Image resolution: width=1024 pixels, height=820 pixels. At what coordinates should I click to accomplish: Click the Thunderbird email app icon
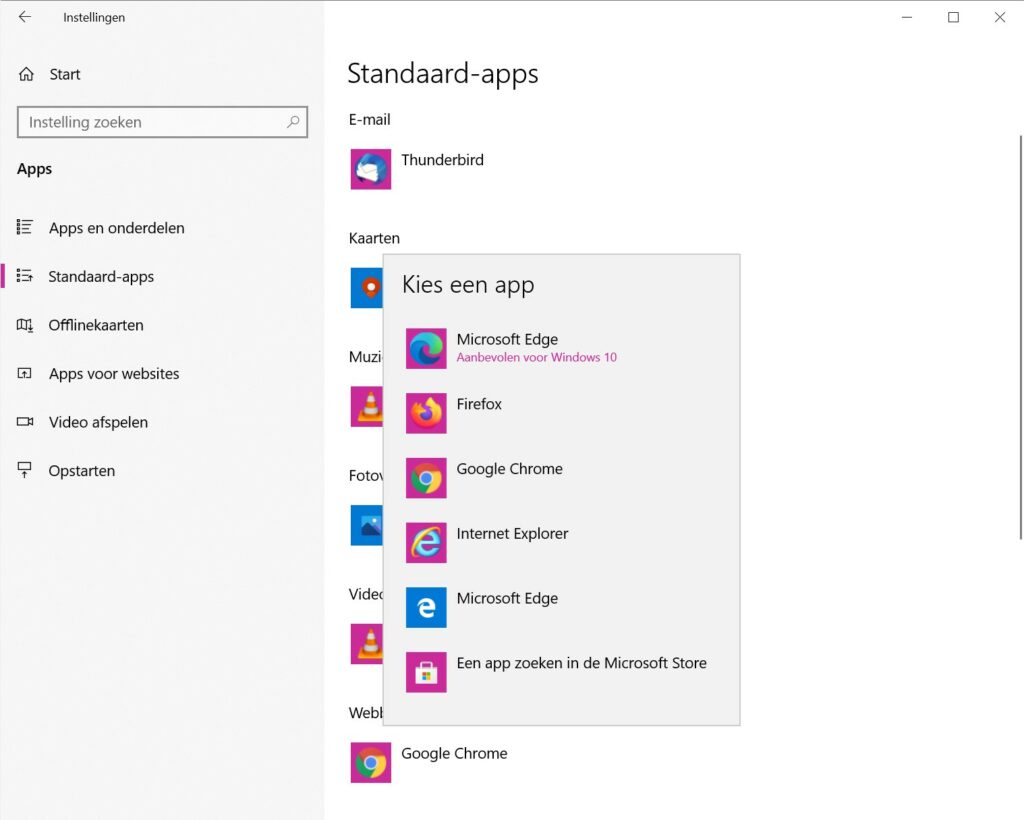pyautogui.click(x=370, y=169)
